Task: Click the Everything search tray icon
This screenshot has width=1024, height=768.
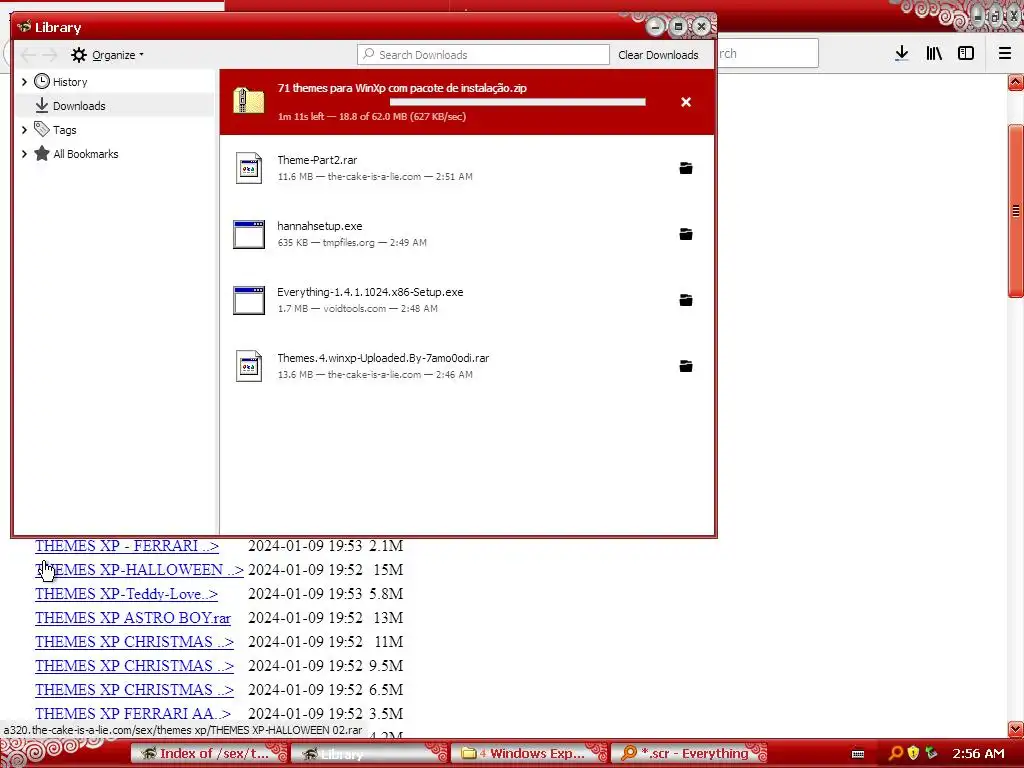Action: [896, 753]
